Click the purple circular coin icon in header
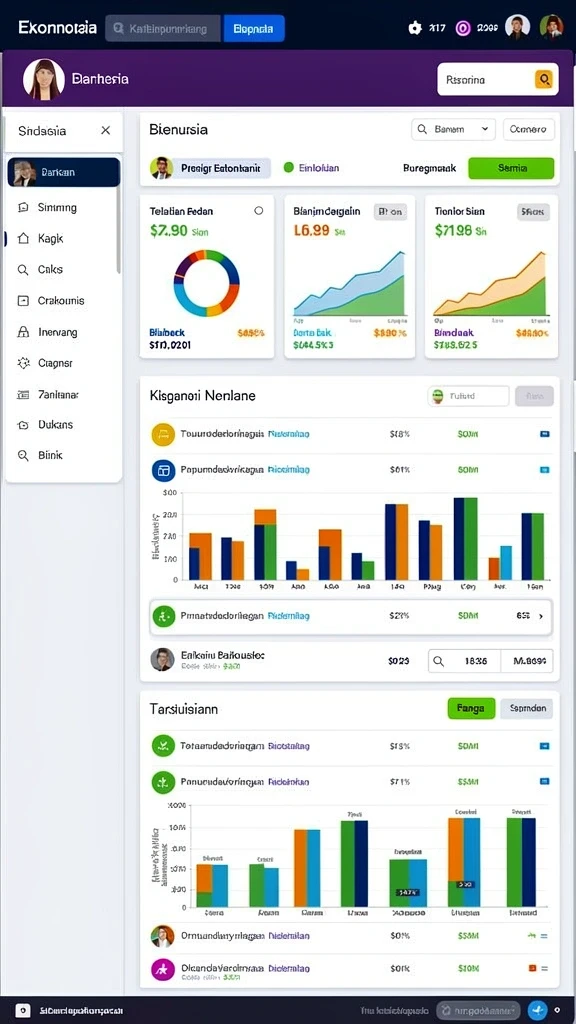 tap(463, 28)
